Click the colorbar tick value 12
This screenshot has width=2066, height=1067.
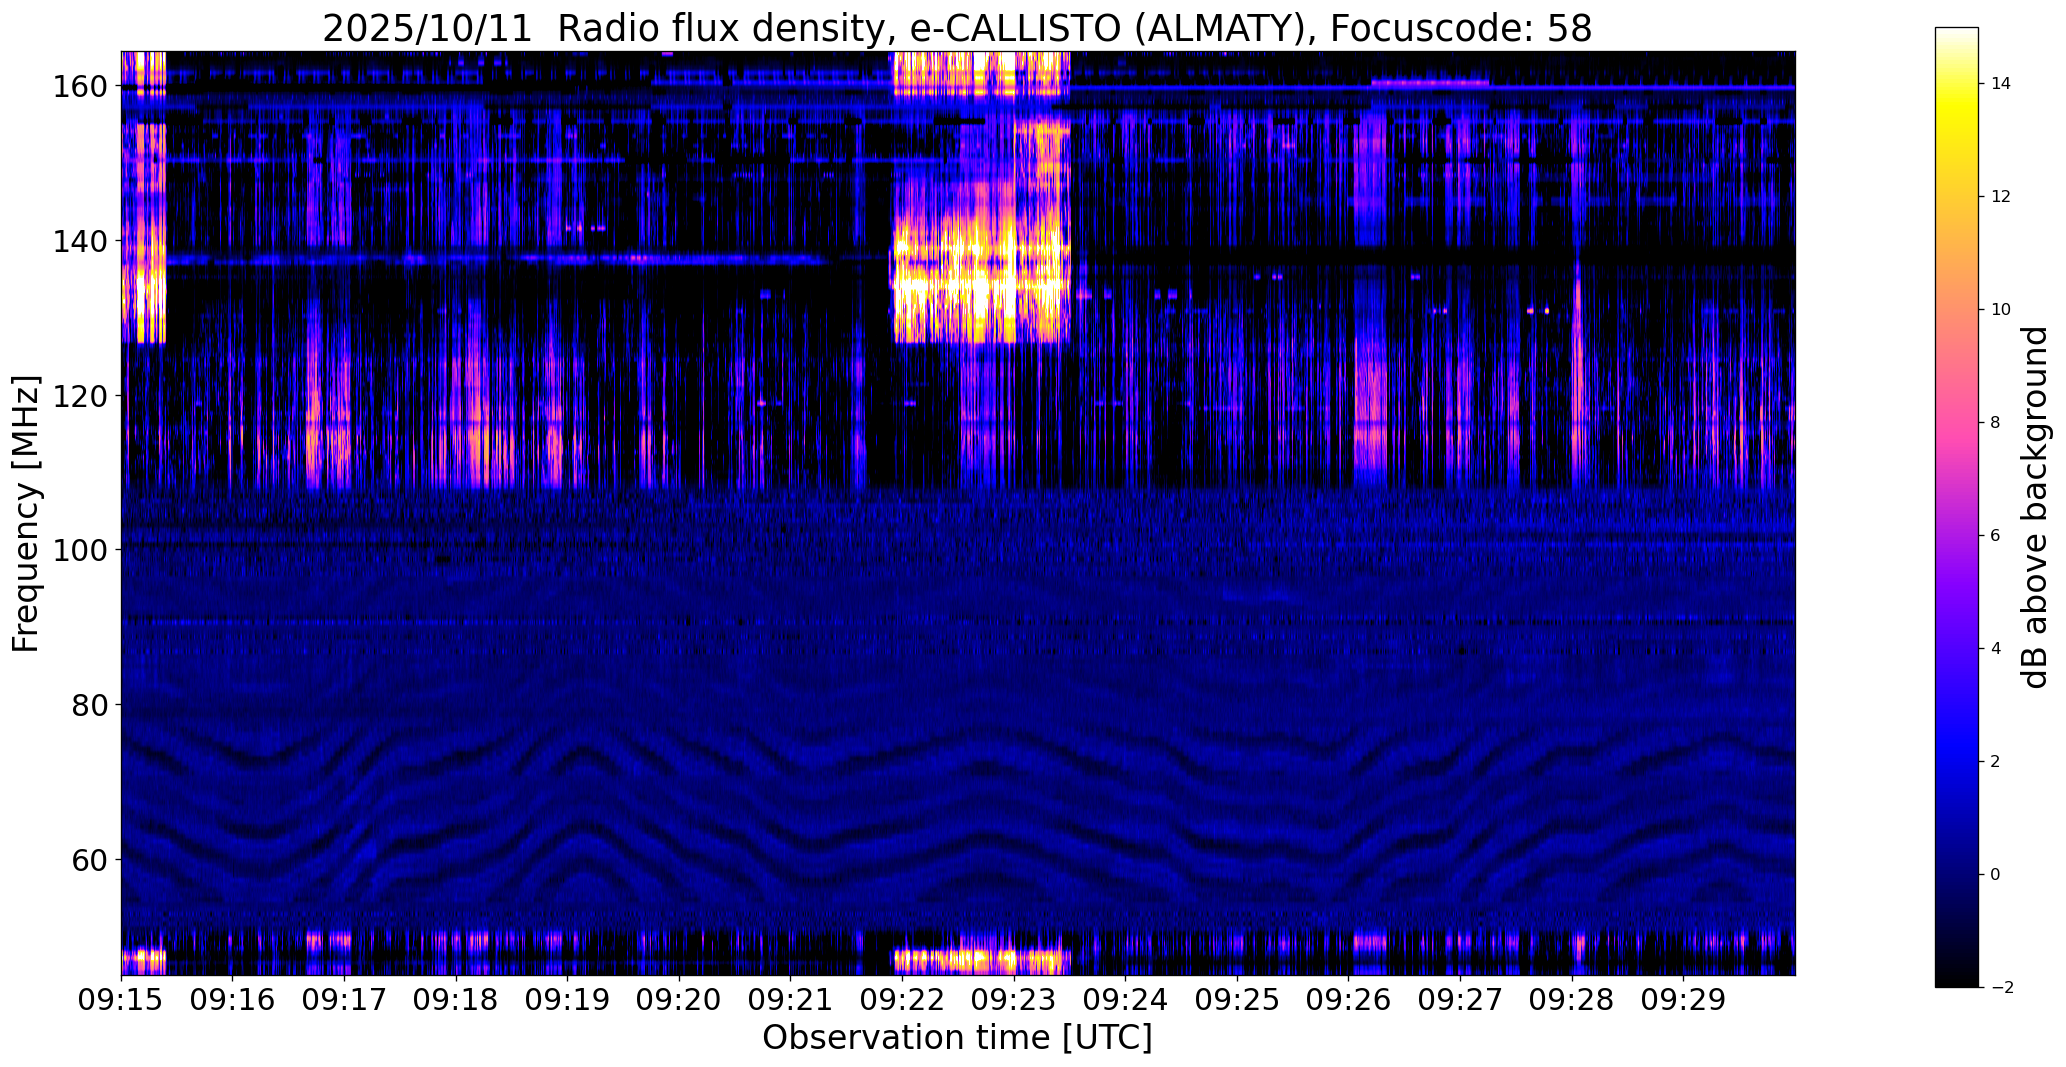[x=2001, y=197]
